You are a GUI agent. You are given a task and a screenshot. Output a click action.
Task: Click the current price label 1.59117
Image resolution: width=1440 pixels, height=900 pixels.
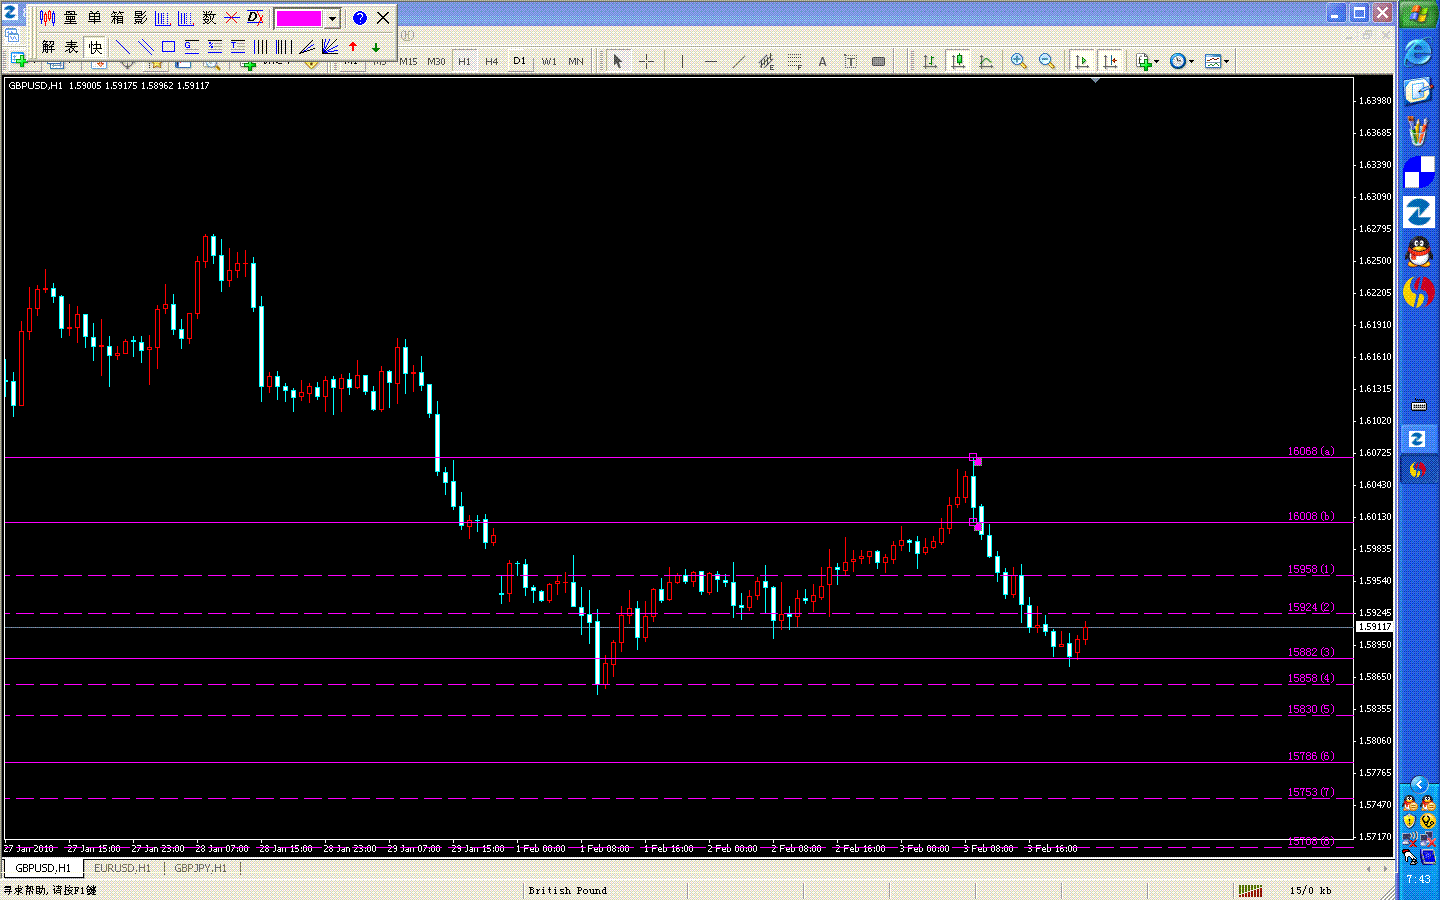[x=1375, y=627]
